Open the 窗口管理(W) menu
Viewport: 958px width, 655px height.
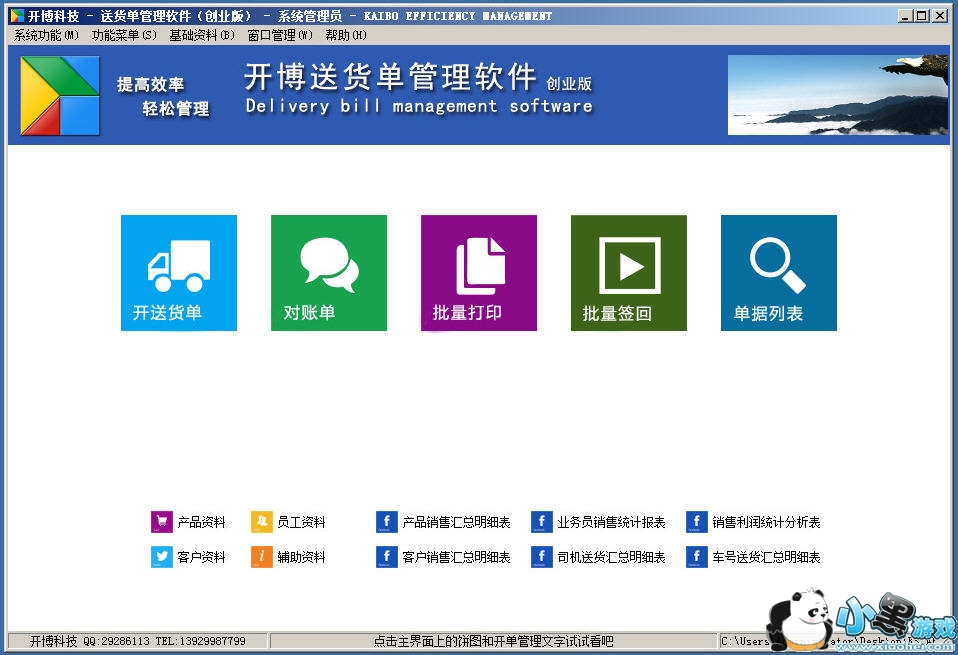tap(280, 35)
